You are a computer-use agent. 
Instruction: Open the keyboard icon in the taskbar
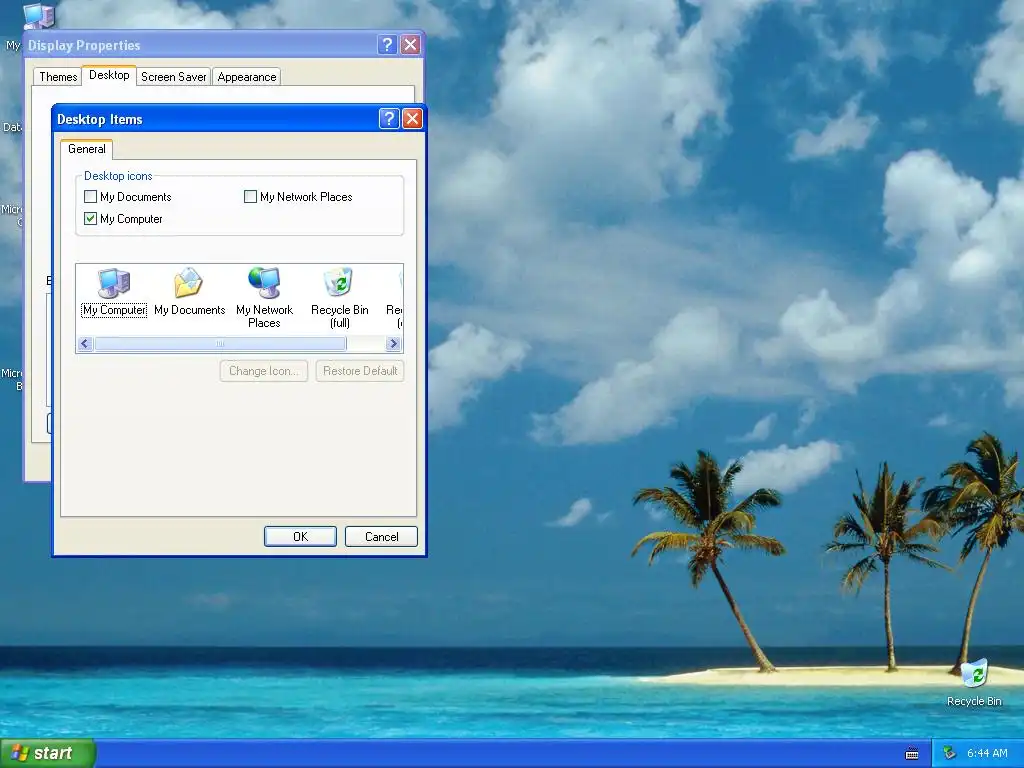912,754
